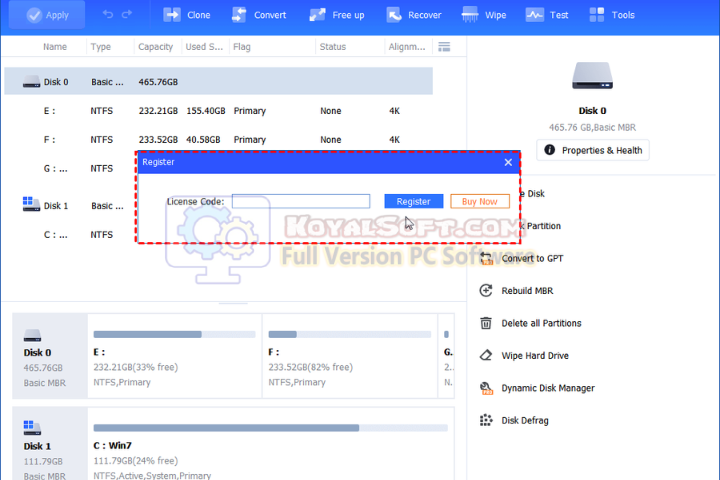This screenshot has height=480, width=720.
Task: Click the Flag column header
Action: pyautogui.click(x=242, y=47)
